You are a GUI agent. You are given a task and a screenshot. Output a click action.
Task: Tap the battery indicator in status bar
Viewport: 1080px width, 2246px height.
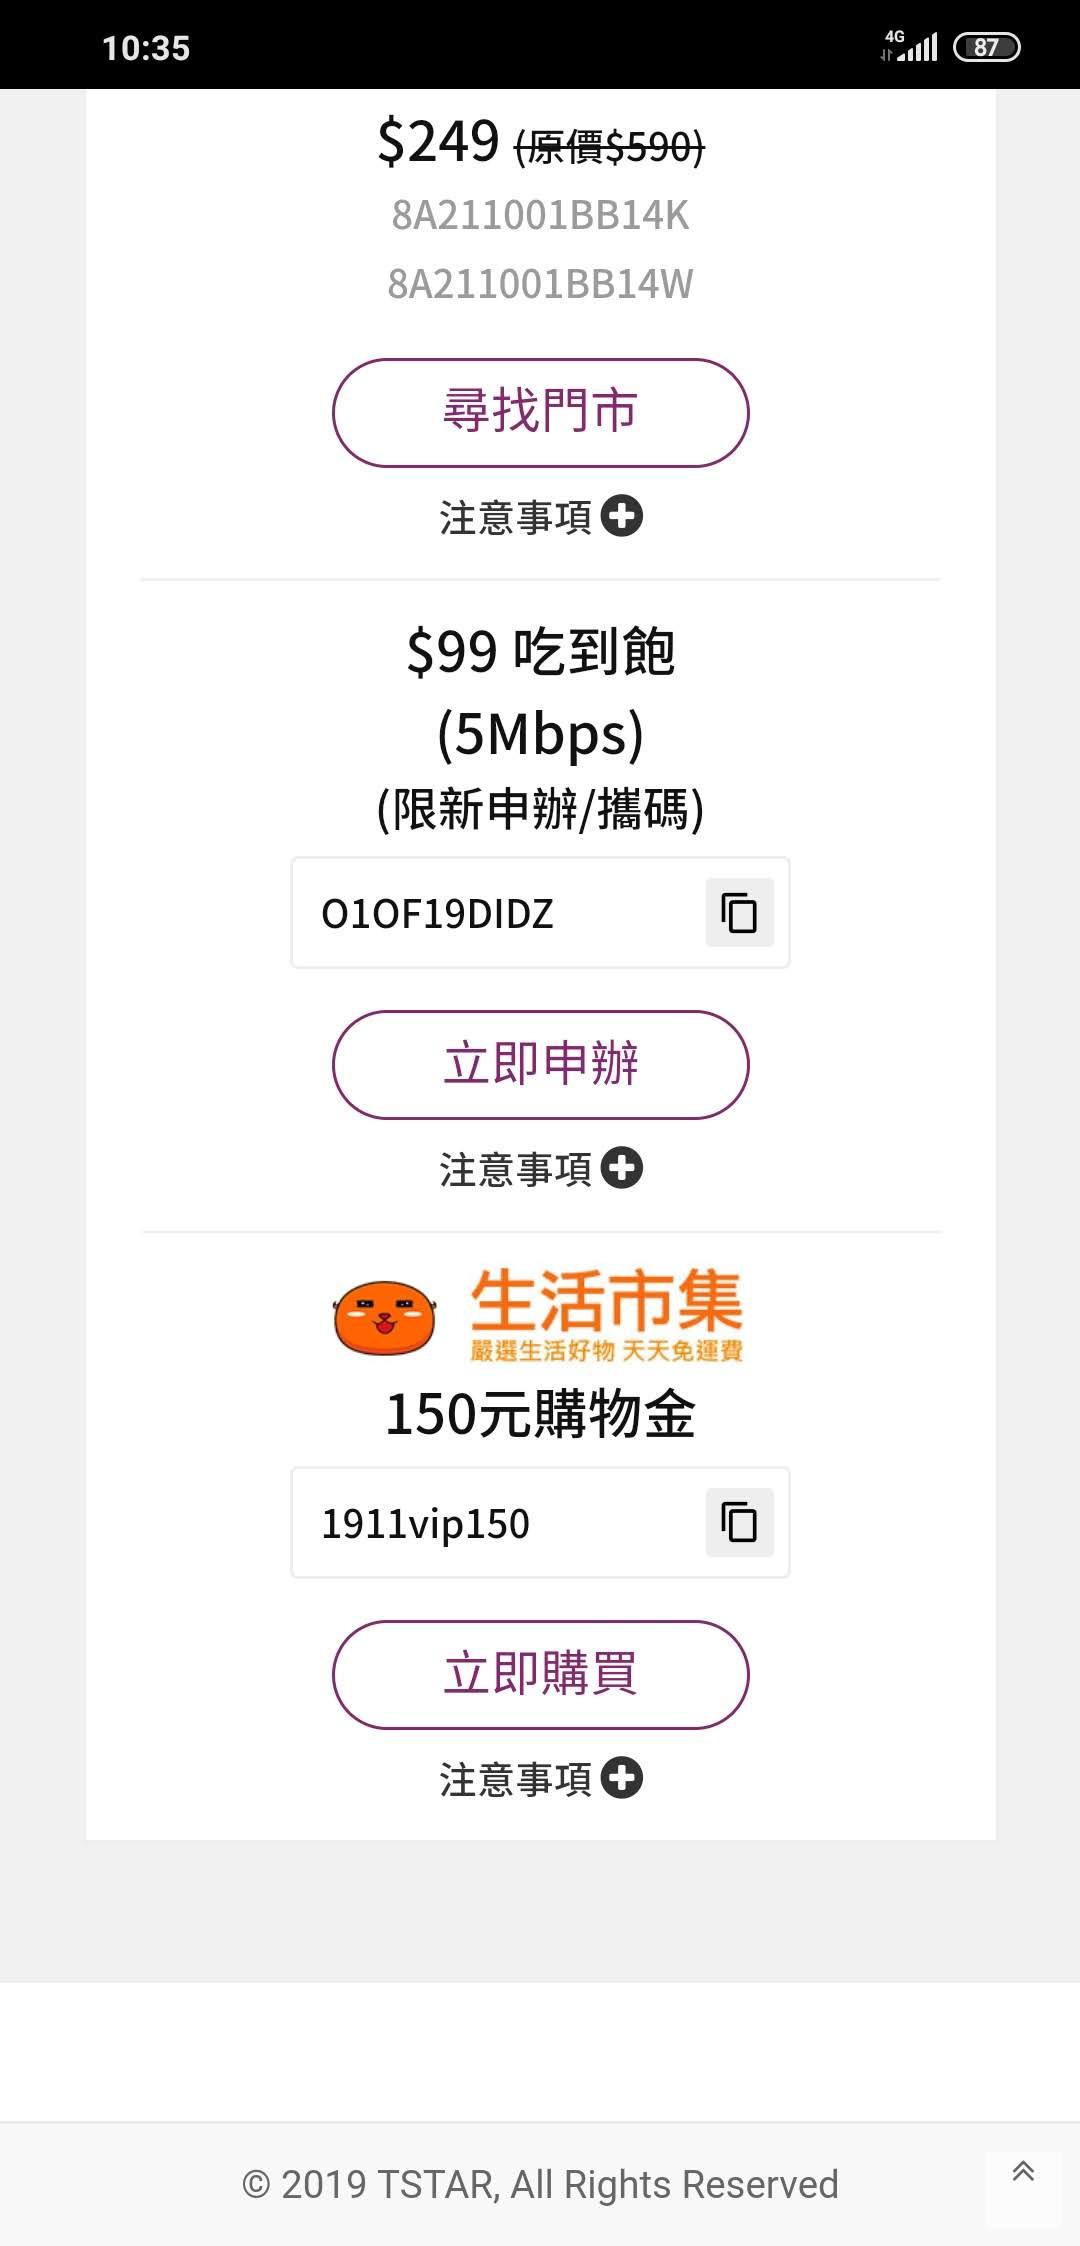pyautogui.click(x=987, y=47)
